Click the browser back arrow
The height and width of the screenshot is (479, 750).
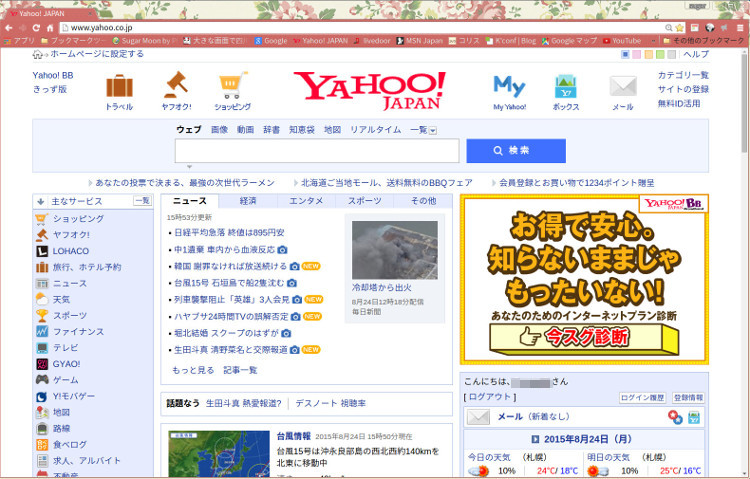[9, 28]
